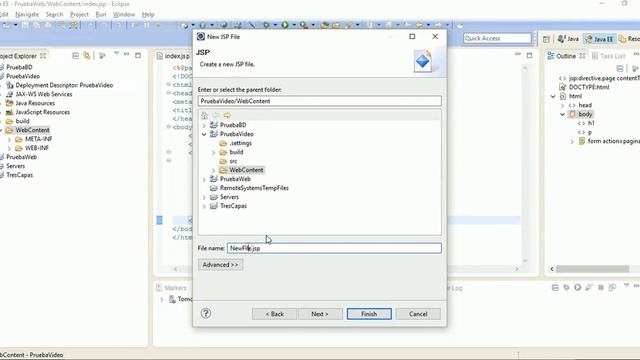Click the Home icon in the folder tree toolbar
Image resolution: width=640 pixels, height=360 pixels.
(x=204, y=115)
